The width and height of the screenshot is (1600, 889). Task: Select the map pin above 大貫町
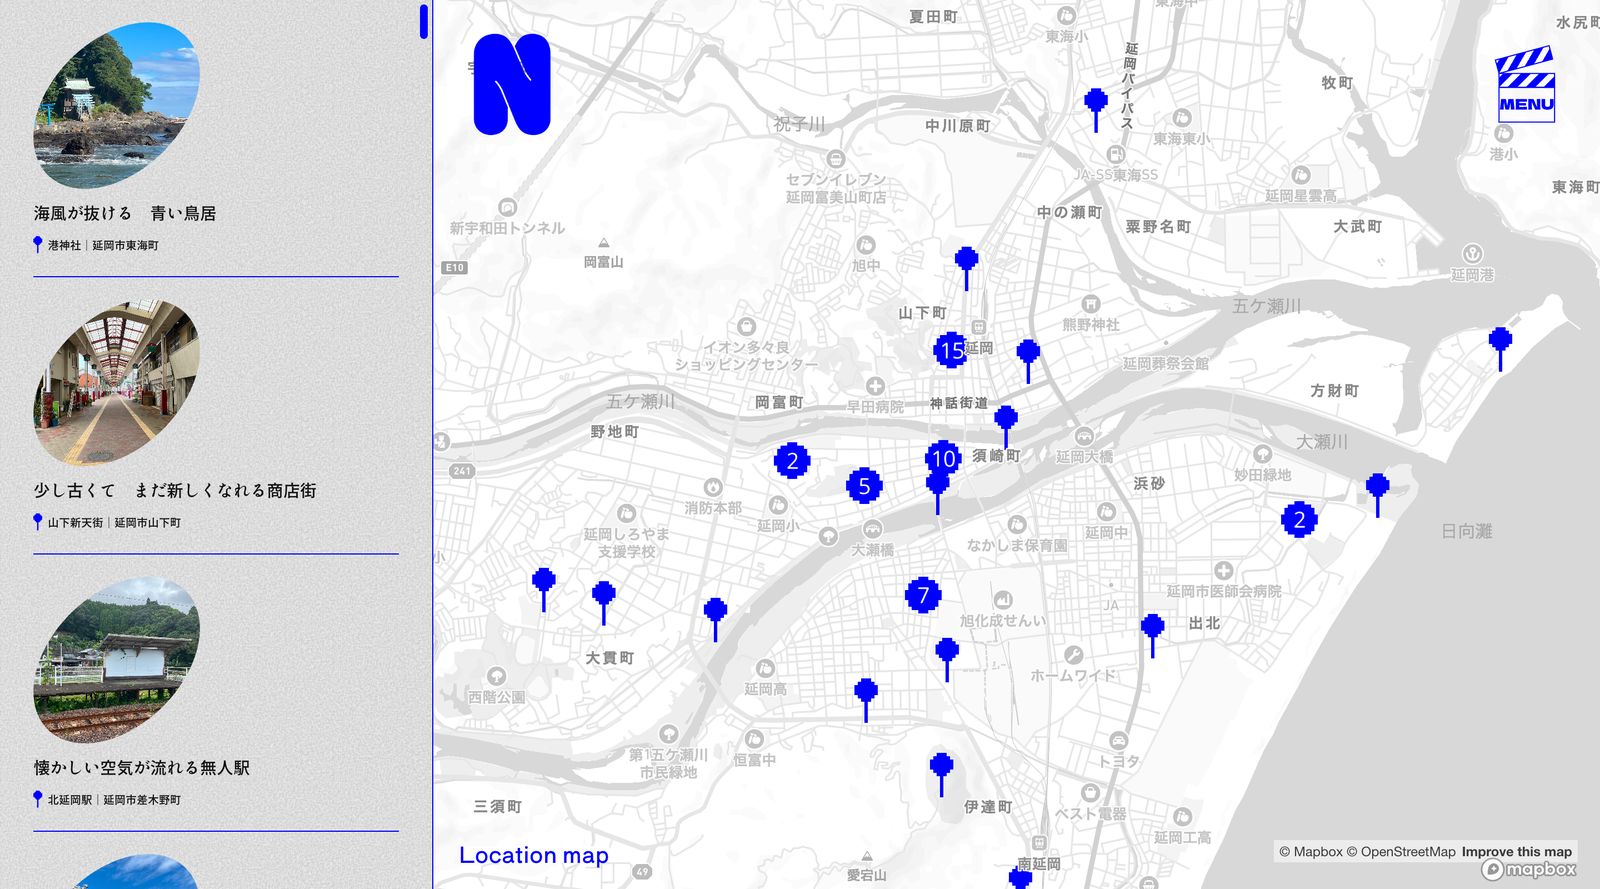point(604,603)
